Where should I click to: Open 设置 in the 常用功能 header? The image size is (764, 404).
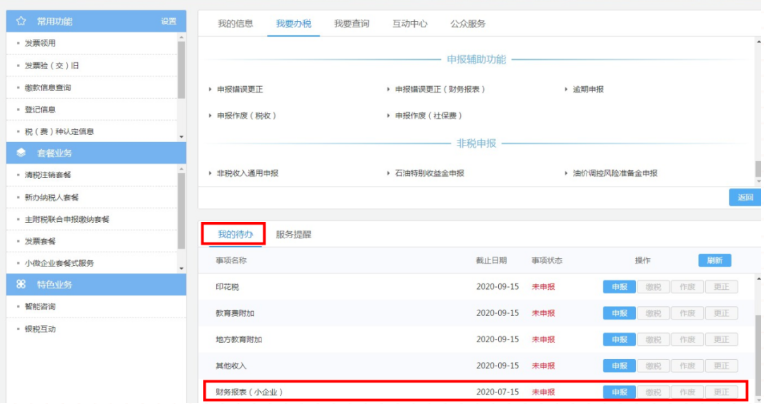(x=169, y=21)
